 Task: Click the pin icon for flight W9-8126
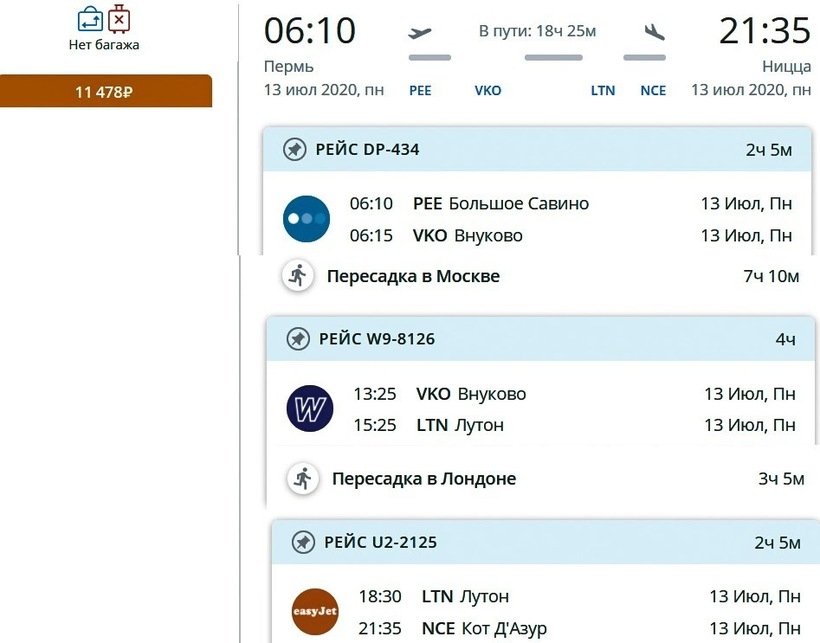point(297,339)
